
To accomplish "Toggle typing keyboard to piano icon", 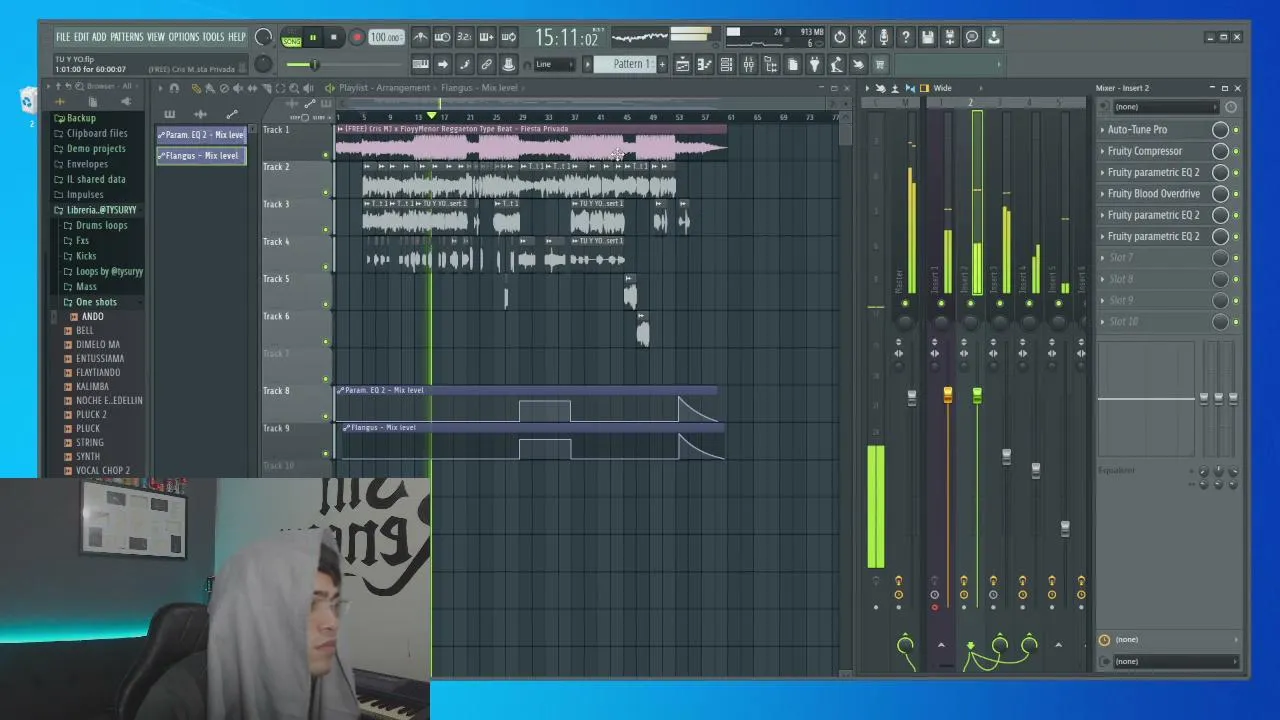I will click(421, 64).
